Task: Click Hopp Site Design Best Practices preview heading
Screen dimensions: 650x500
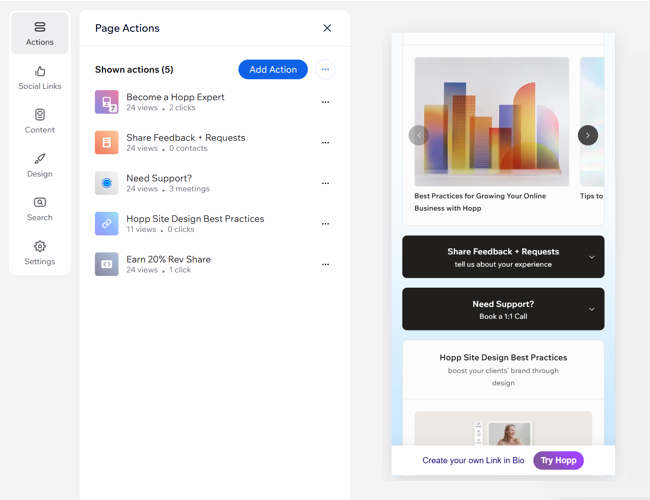Action: [x=503, y=357]
